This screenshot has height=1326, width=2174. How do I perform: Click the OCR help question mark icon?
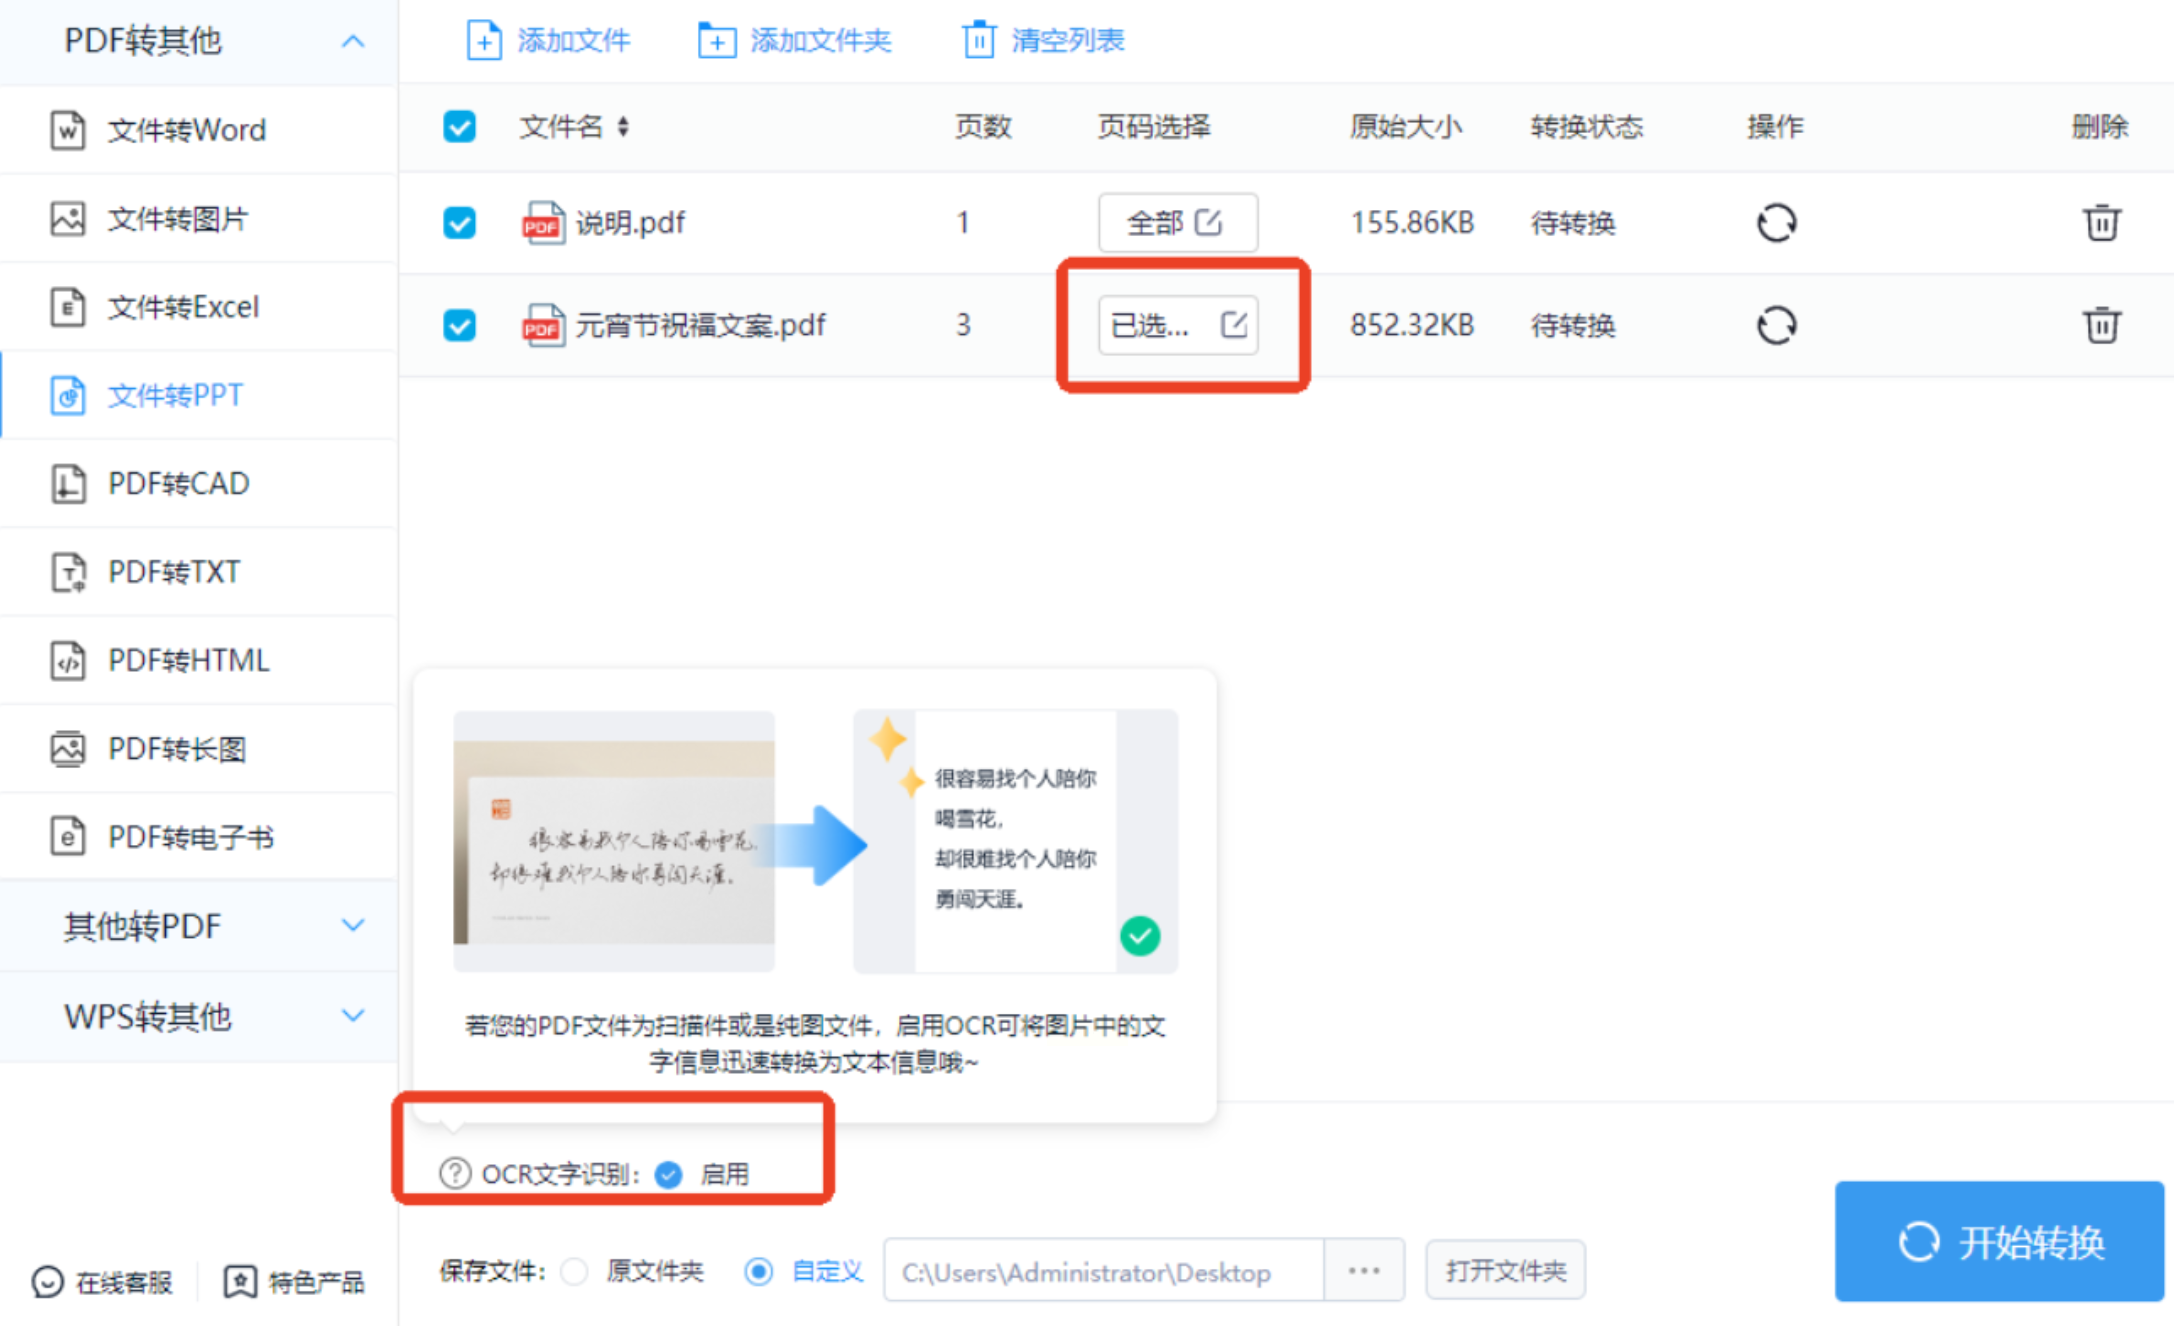455,1172
